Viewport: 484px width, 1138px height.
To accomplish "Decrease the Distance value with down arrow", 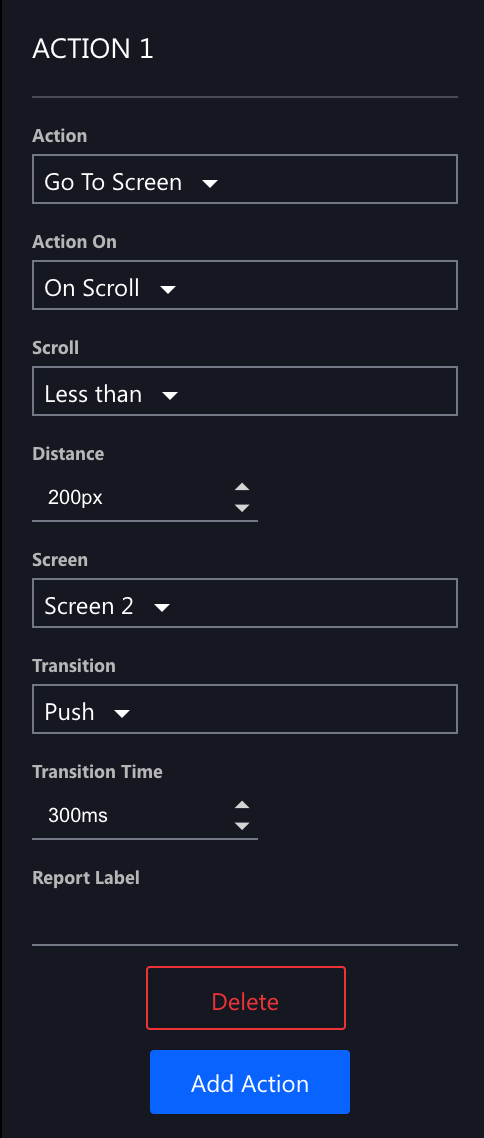I will coord(242,507).
